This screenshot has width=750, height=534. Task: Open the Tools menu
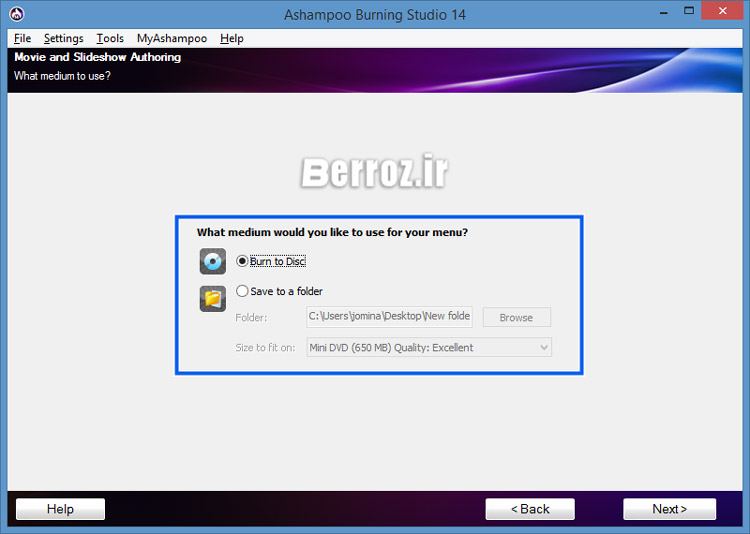coord(110,38)
